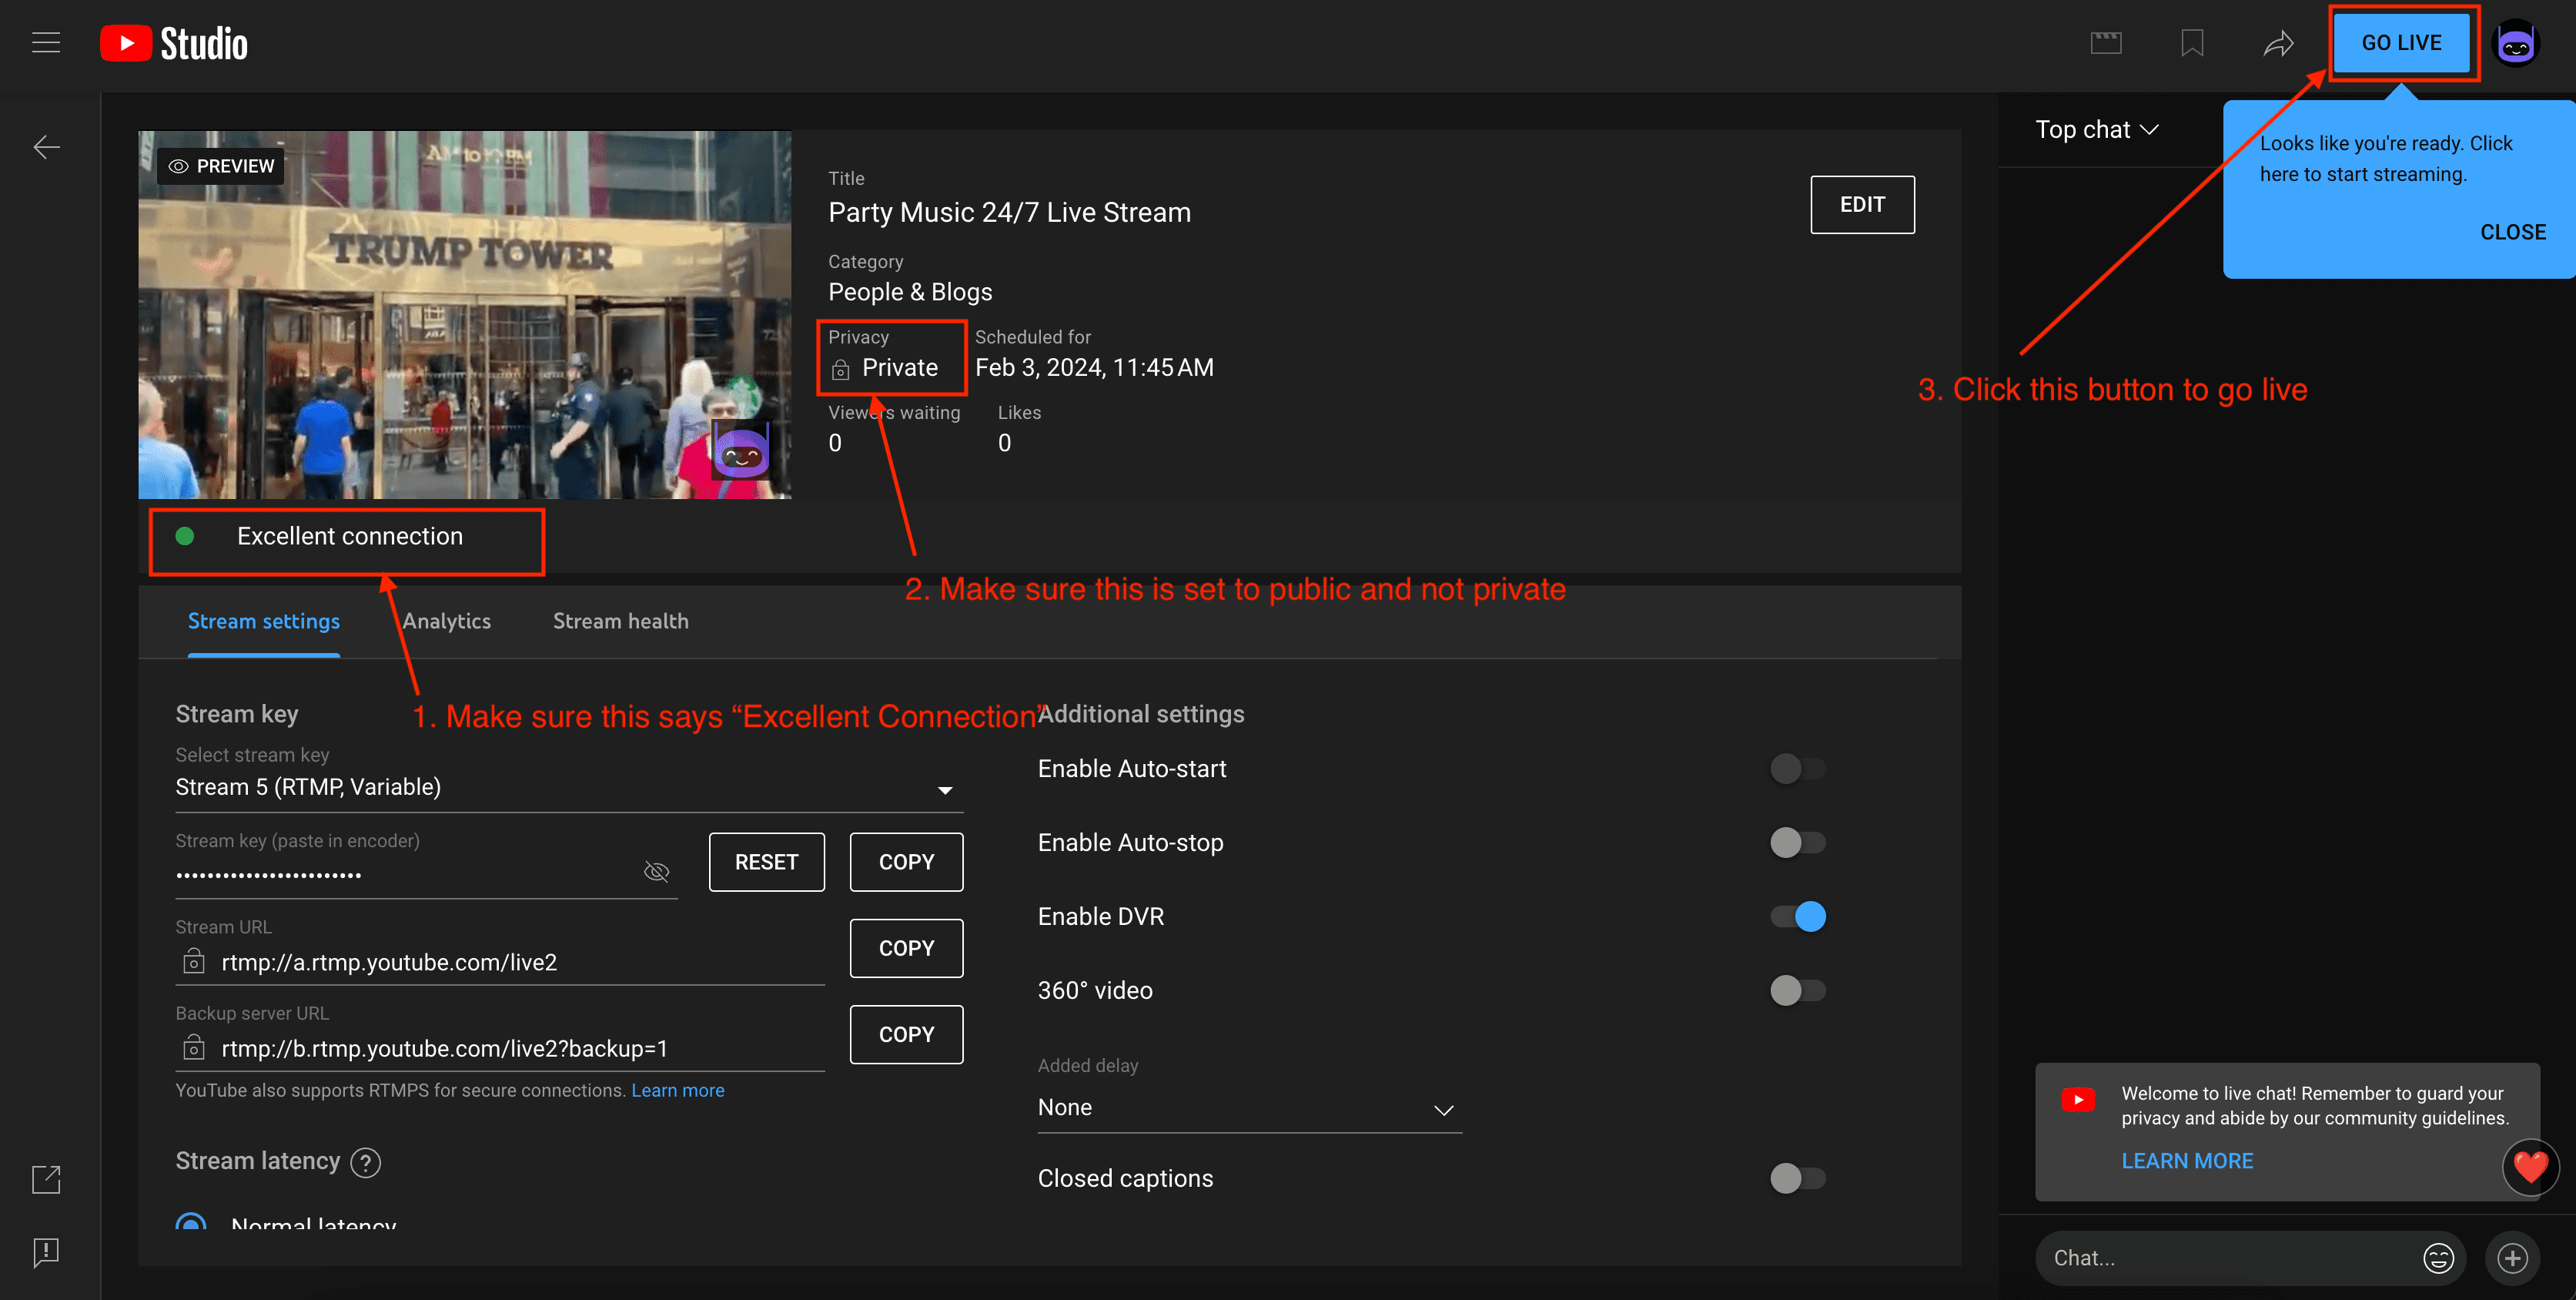Screen dimensions: 2576x1300
Task: Reveal the hidden stream key with eye icon
Action: [656, 872]
